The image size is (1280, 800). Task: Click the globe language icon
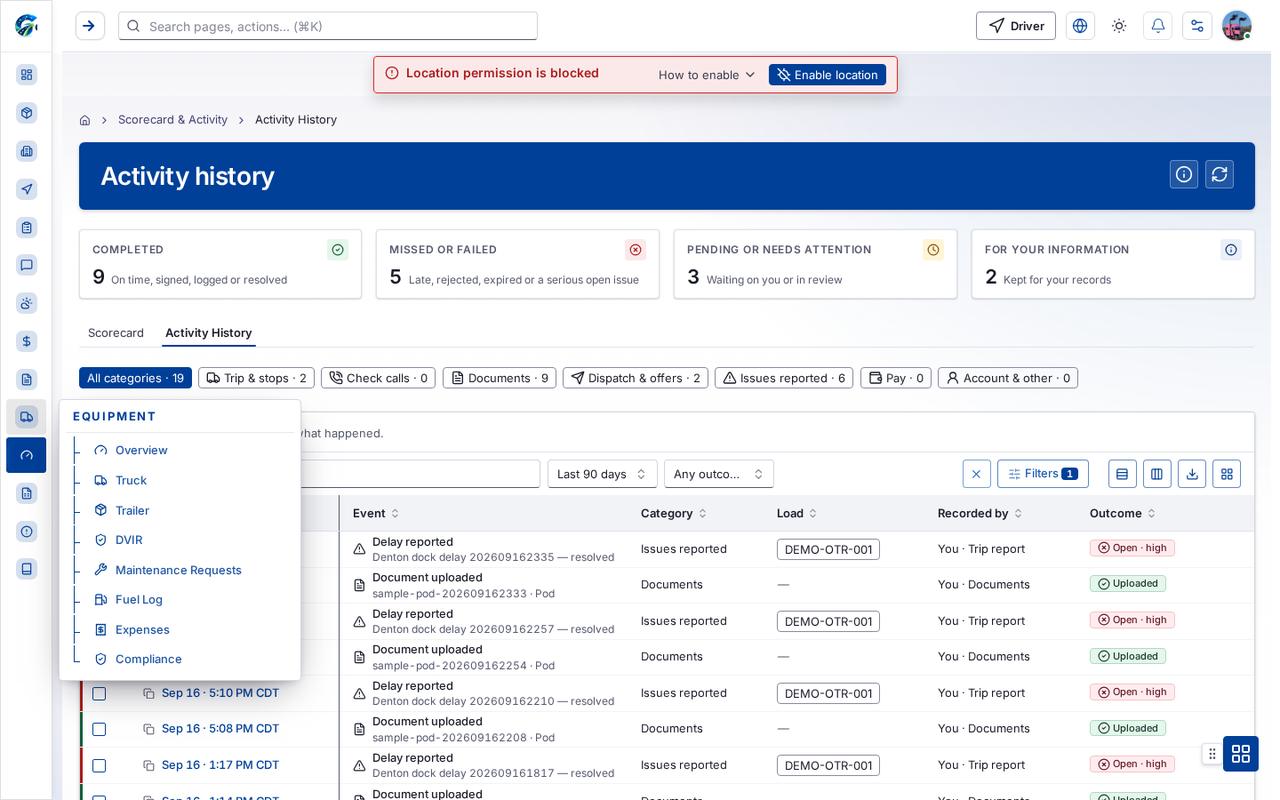pos(1080,26)
